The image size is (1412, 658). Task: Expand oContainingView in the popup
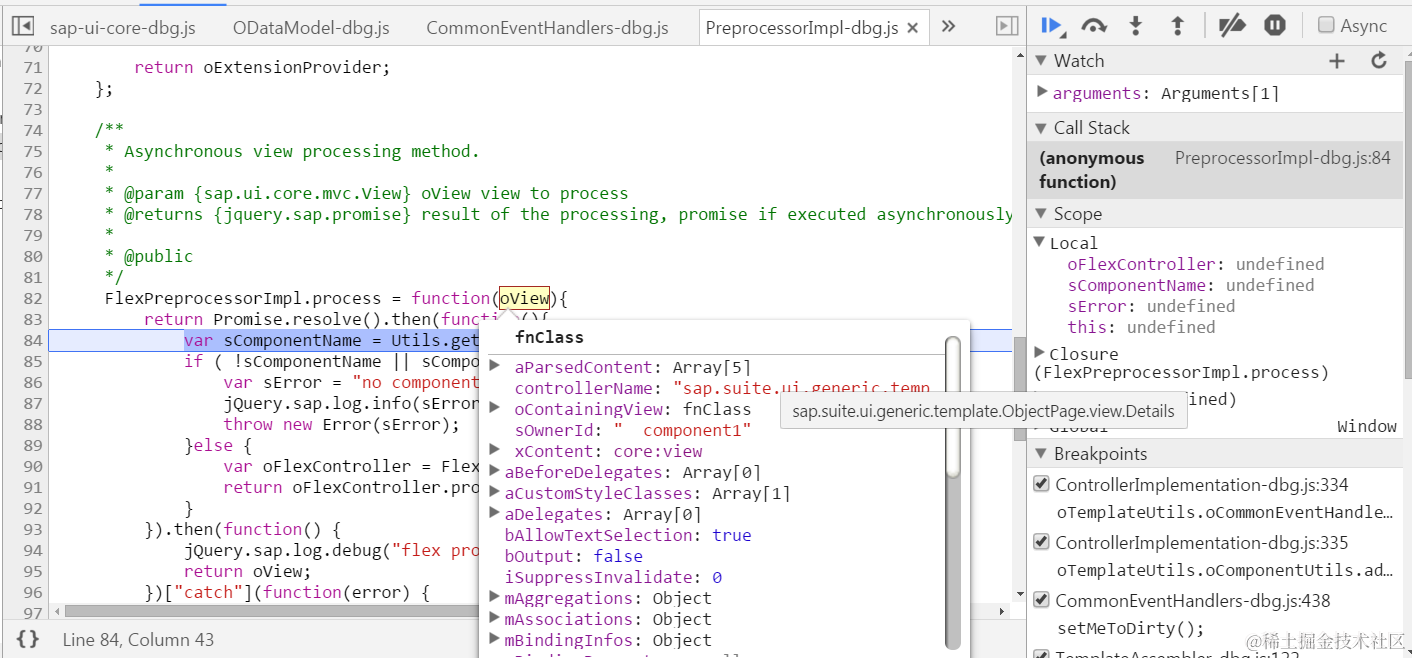click(x=495, y=408)
